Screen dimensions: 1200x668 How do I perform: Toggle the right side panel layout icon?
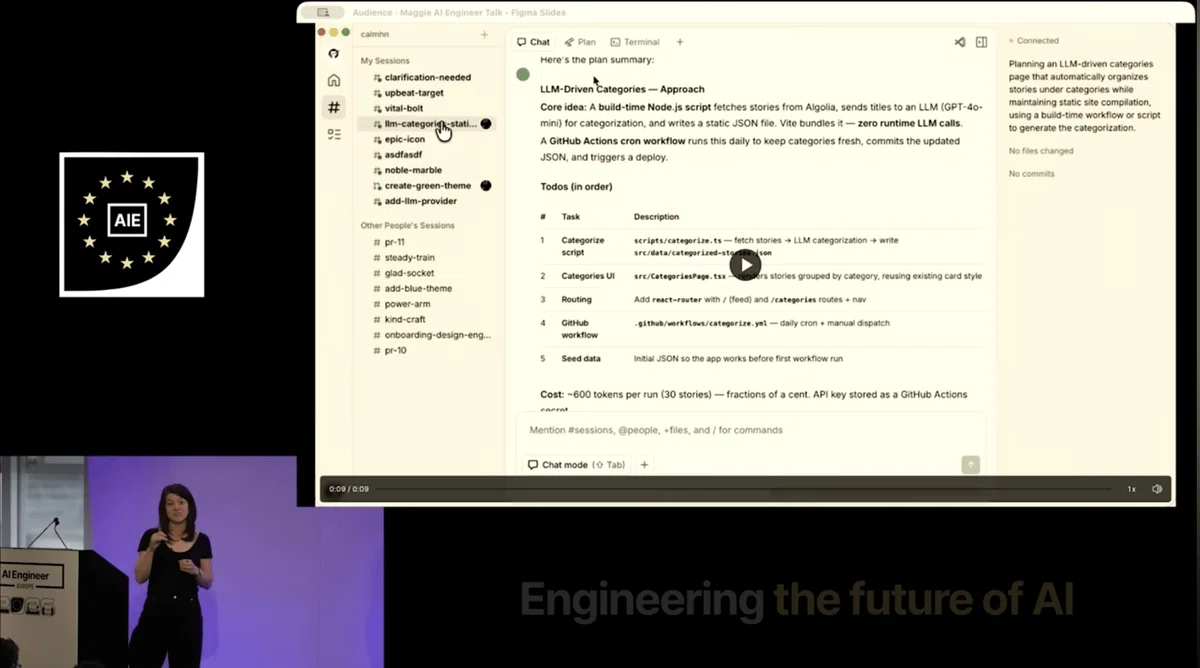[x=981, y=42]
